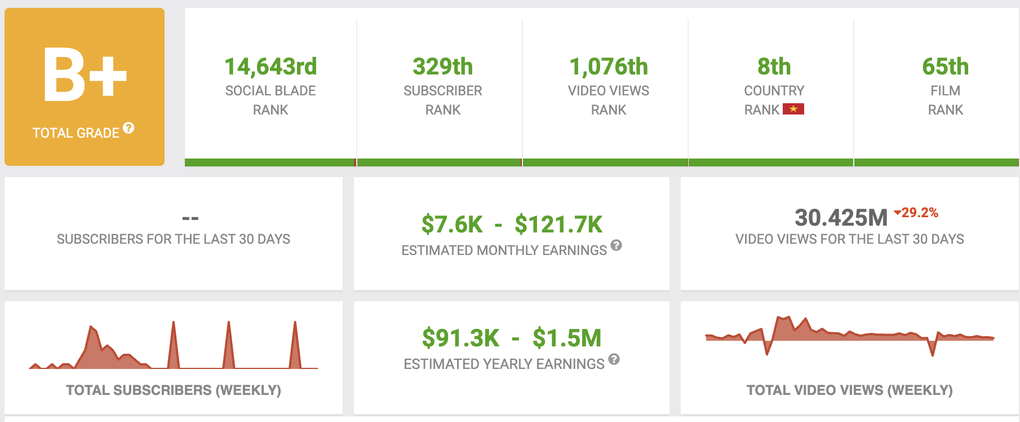
Task: Click the green progress bar under Film Rank
Action: coord(938,162)
